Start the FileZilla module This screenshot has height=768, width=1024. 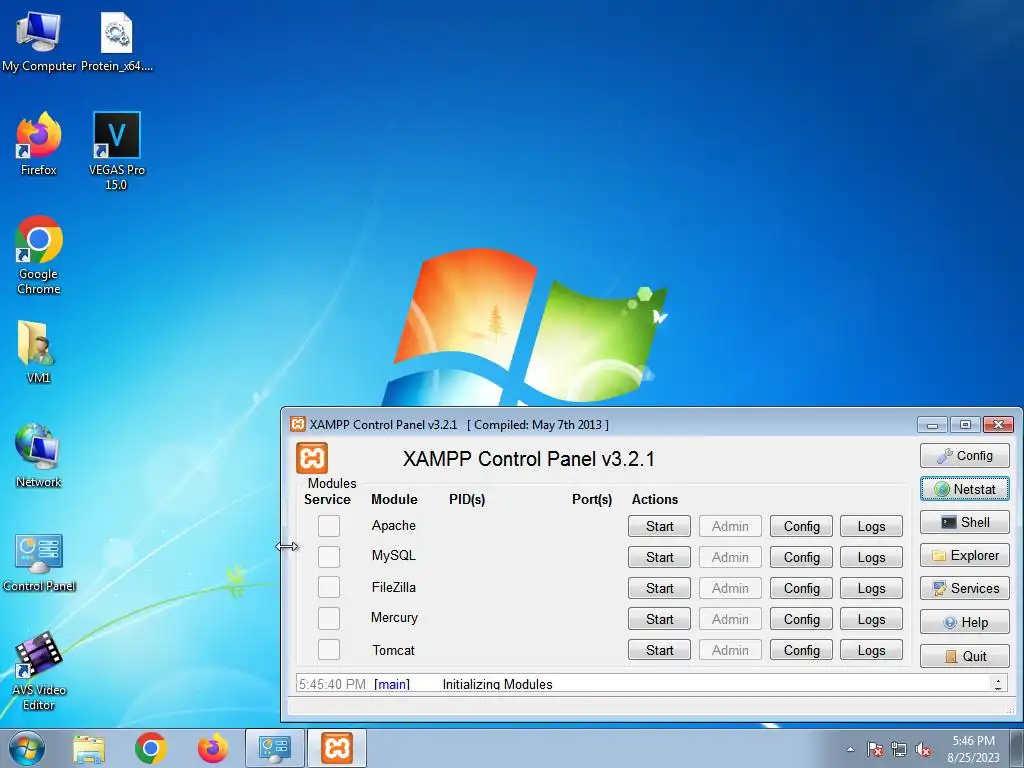click(x=659, y=588)
